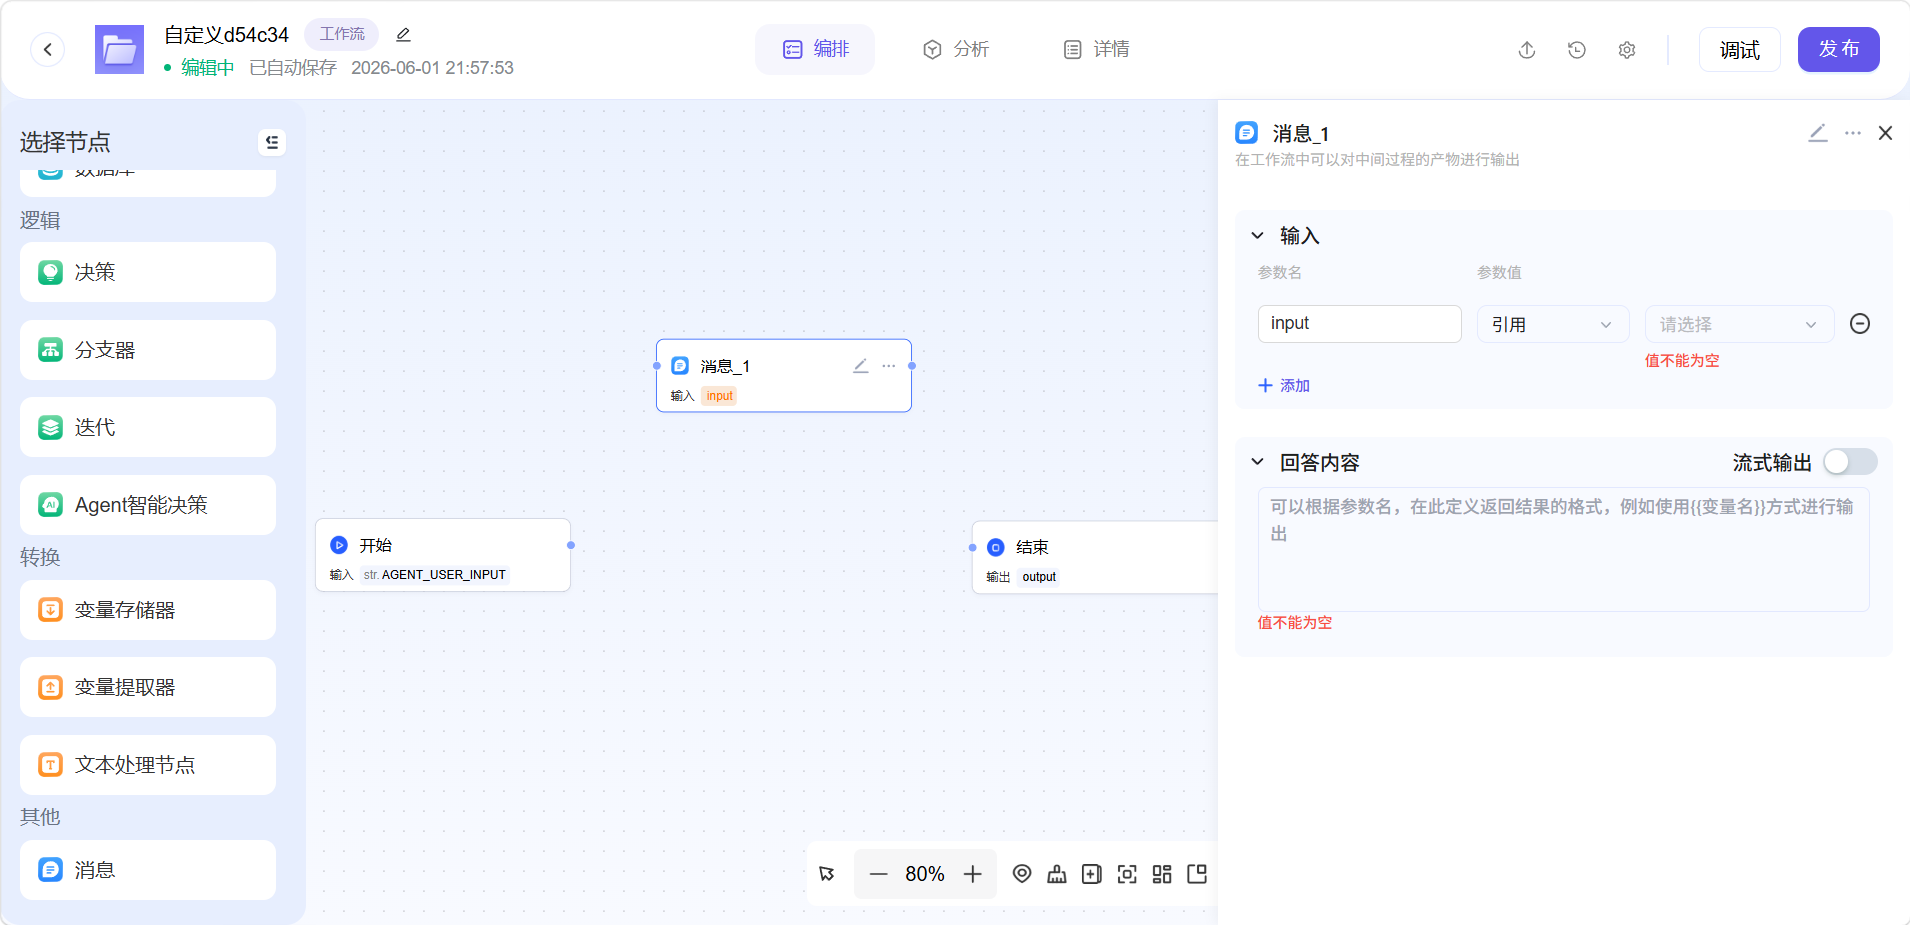The width and height of the screenshot is (1910, 925).
Task: Click the 发布 publish button
Action: tap(1838, 50)
